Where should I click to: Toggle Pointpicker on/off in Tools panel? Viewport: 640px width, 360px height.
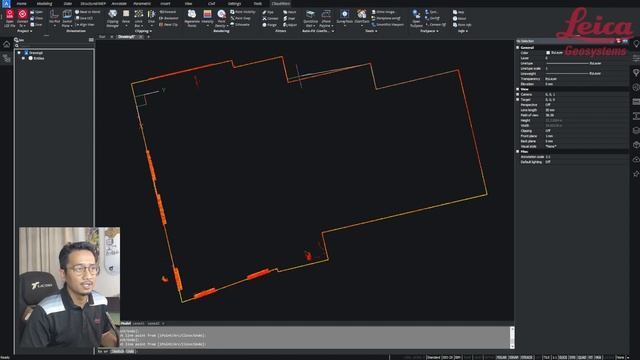click(x=386, y=18)
